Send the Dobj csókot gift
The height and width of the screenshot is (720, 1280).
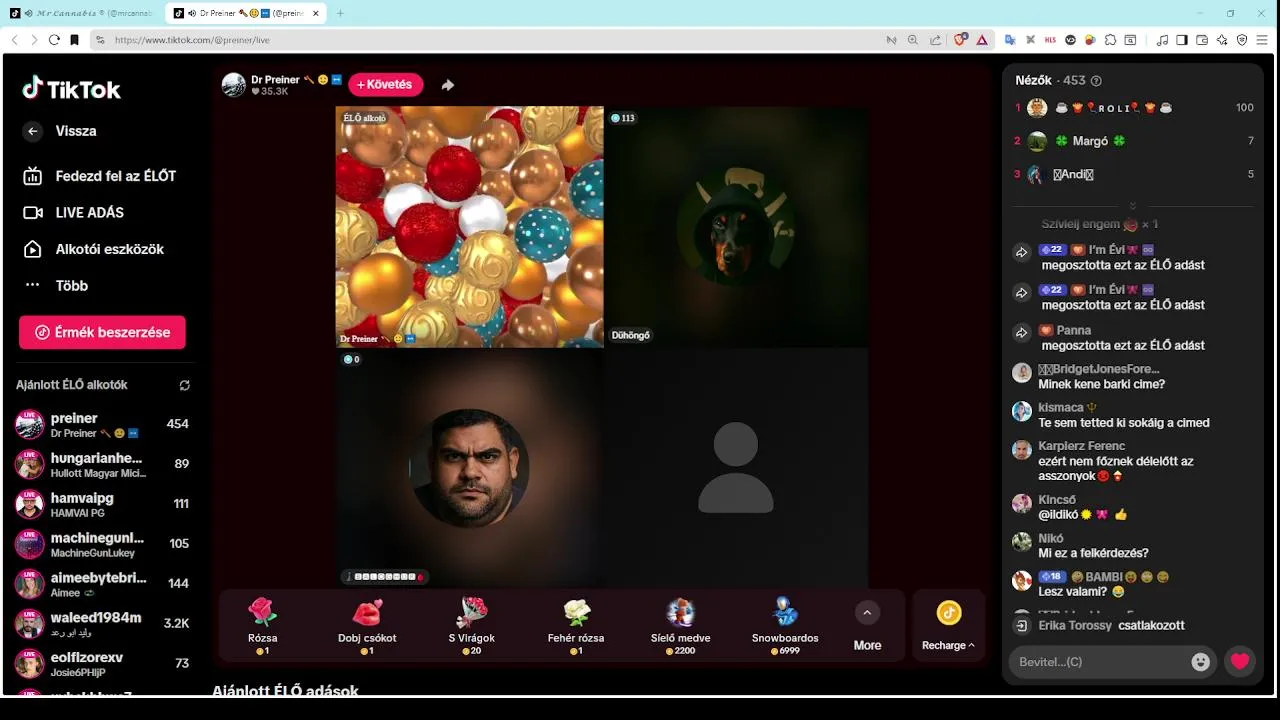[367, 625]
